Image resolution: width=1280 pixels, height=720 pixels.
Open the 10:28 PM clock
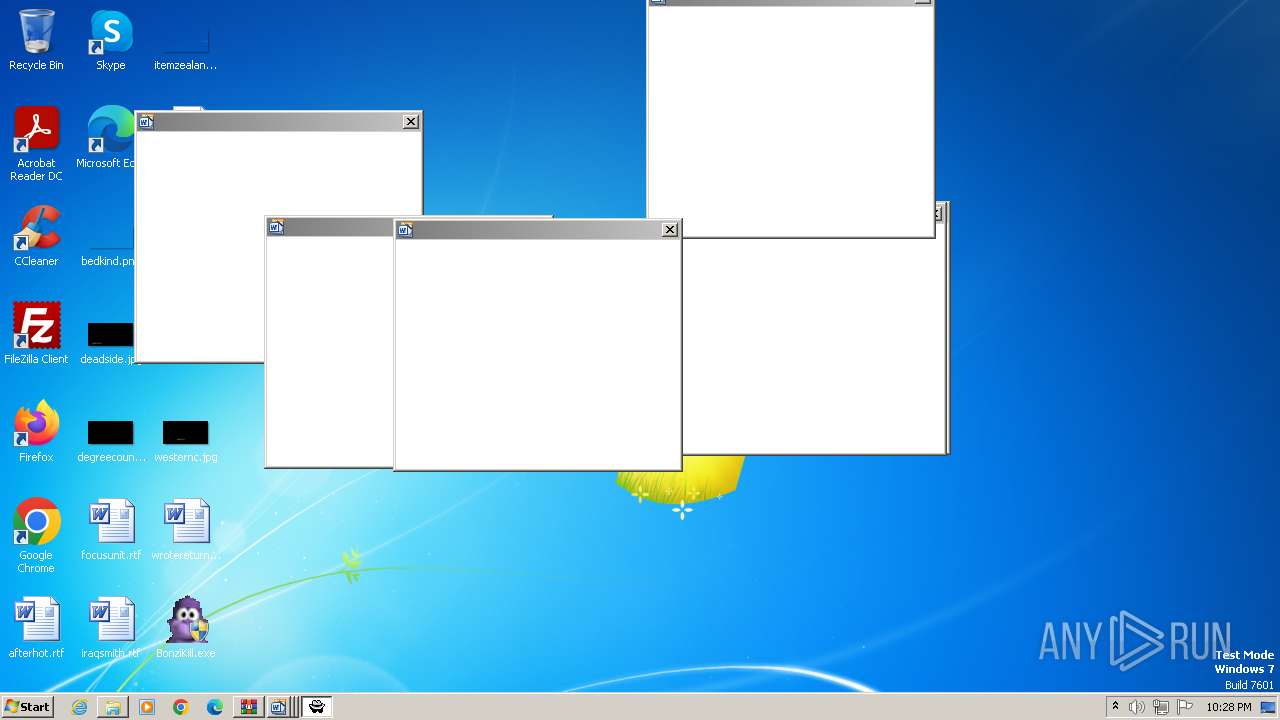1229,707
